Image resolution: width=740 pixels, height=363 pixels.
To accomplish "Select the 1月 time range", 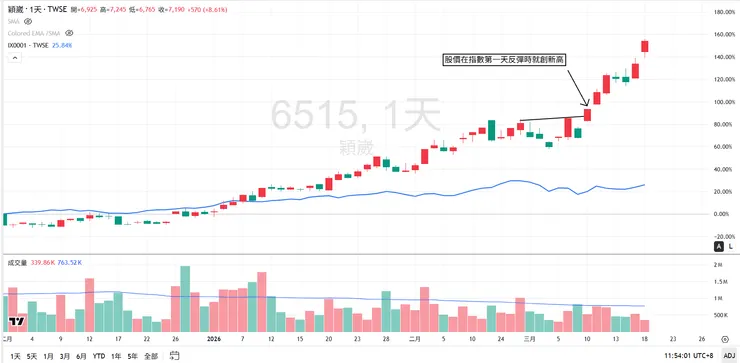I will point(48,355).
